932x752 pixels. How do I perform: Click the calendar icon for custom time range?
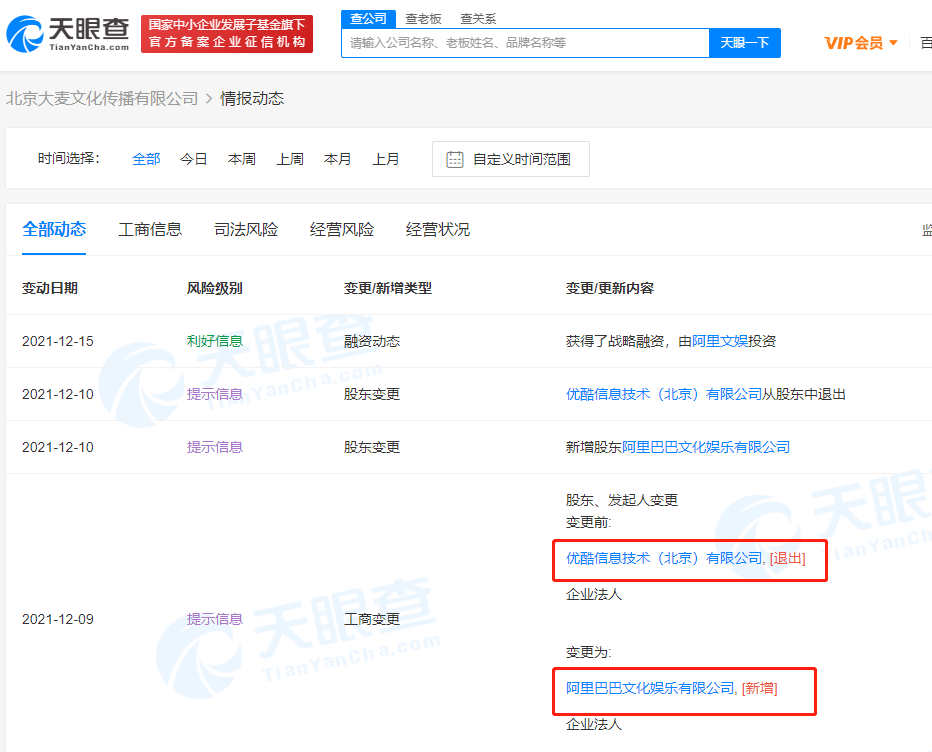pos(455,159)
